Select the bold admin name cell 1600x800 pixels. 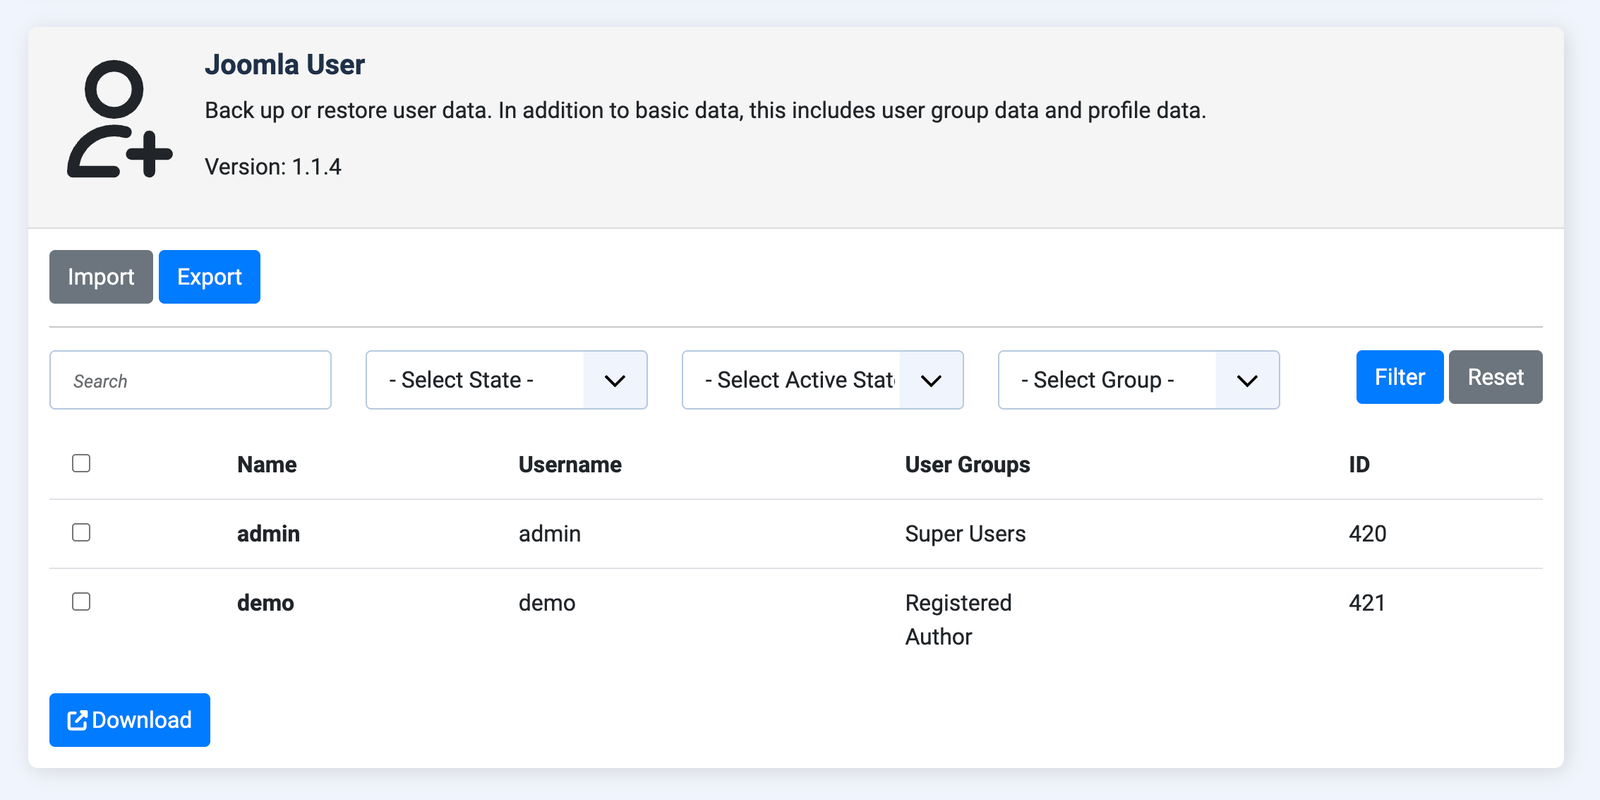[268, 534]
